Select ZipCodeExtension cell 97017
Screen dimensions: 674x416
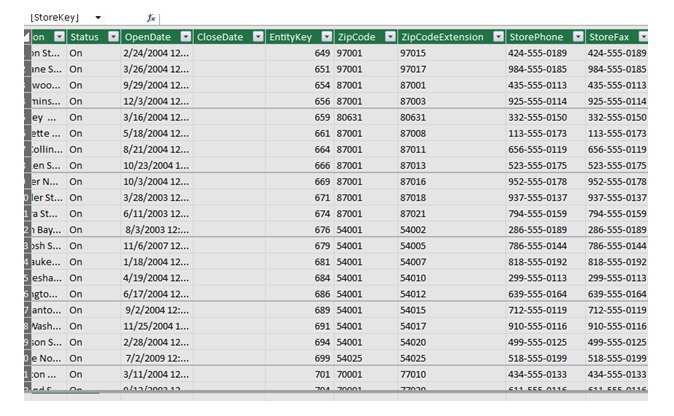452,69
